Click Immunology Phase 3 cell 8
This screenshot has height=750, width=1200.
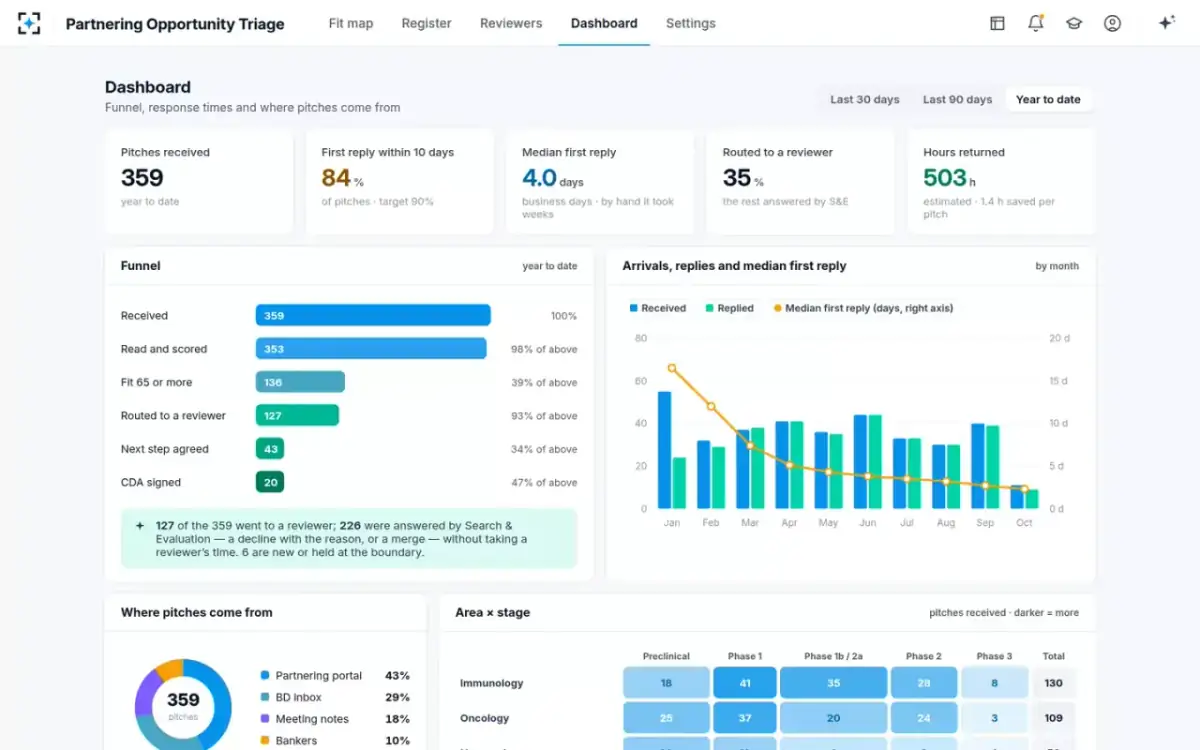click(994, 683)
